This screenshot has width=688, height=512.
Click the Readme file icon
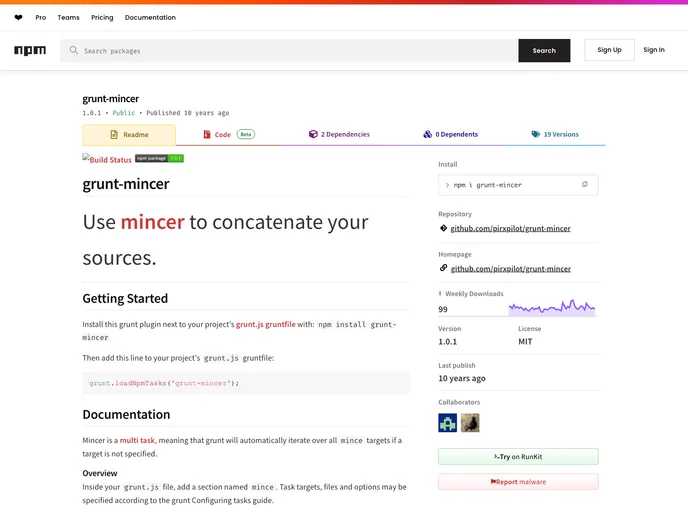coord(114,135)
